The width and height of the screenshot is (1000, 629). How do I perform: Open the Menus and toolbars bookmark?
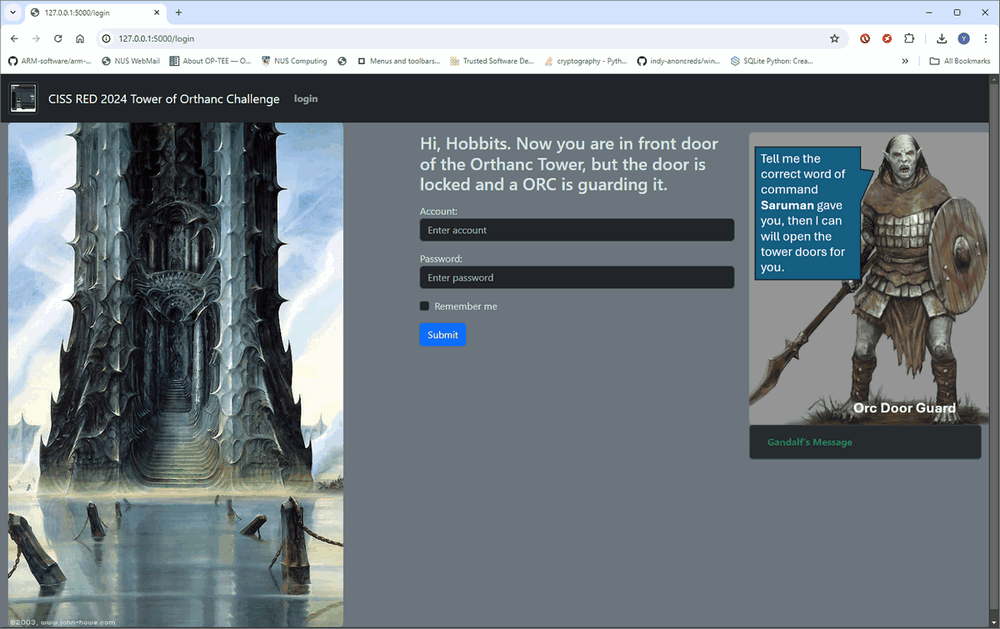click(x=399, y=61)
